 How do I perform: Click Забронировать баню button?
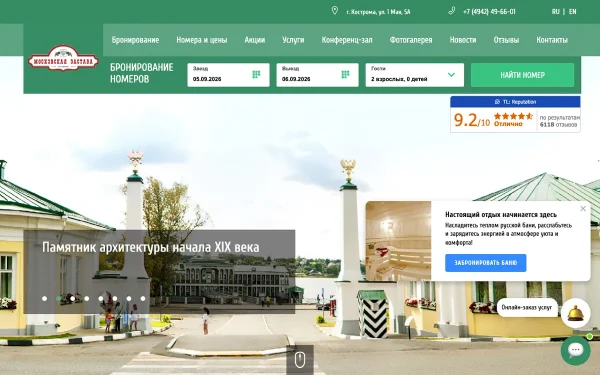(486, 263)
